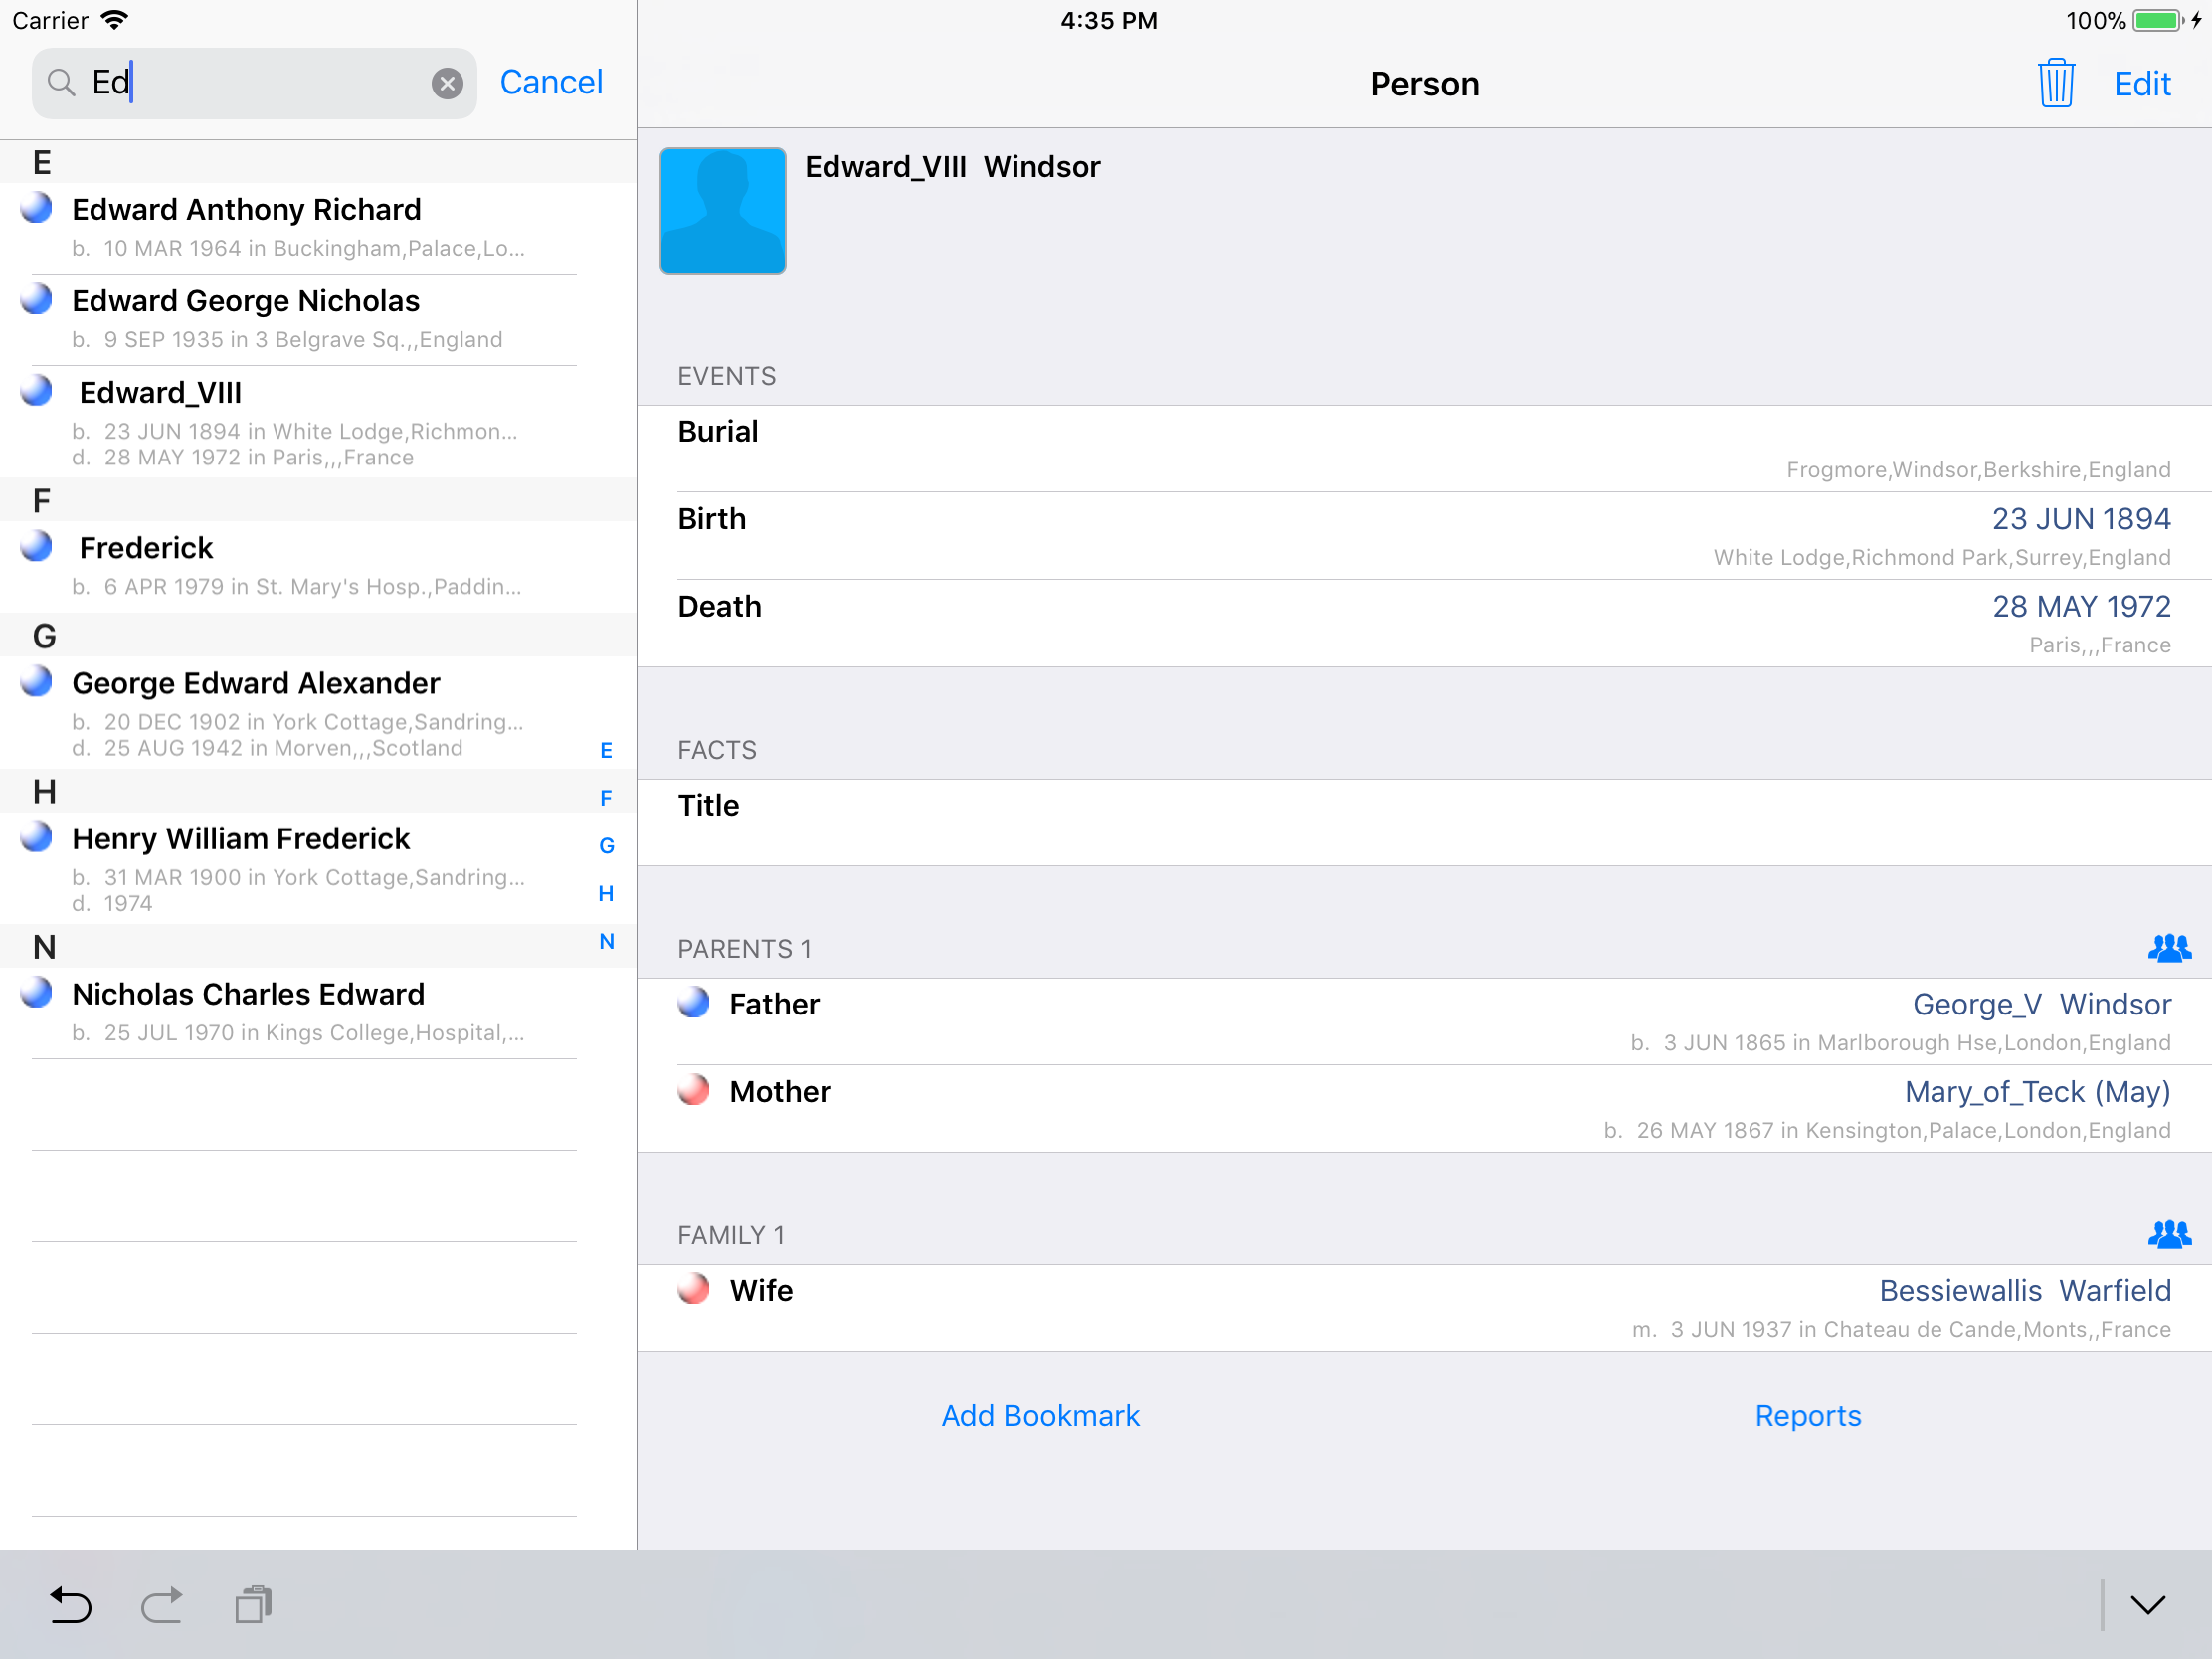Open the Reports link

point(1807,1415)
